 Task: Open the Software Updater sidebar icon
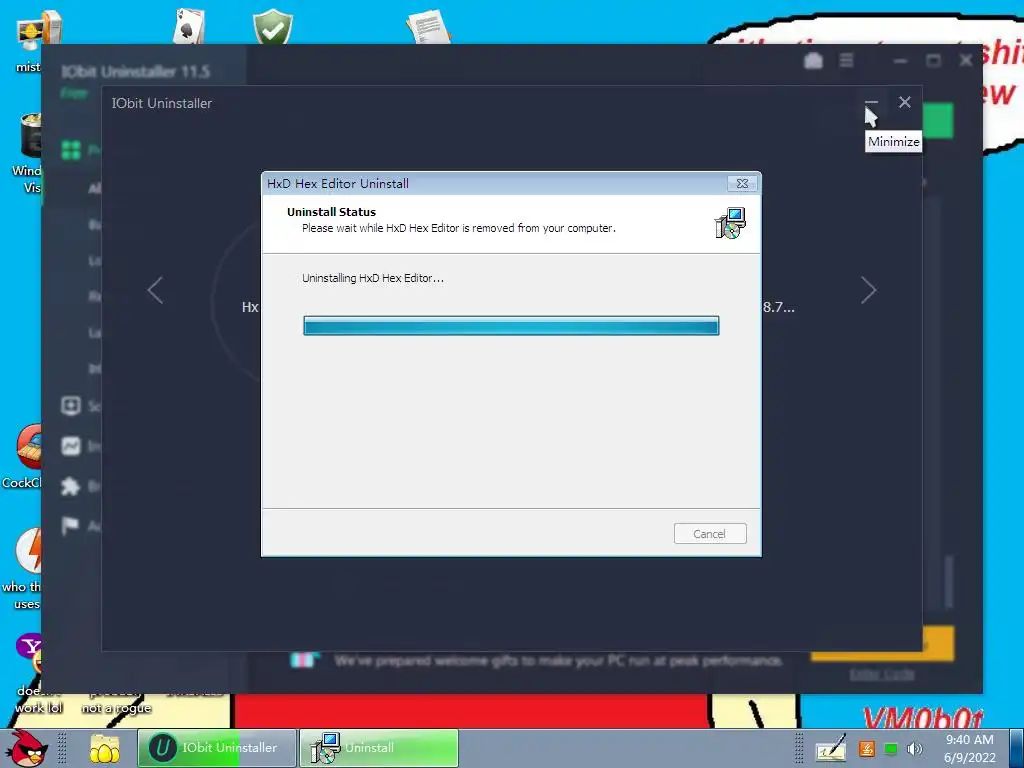coord(71,406)
